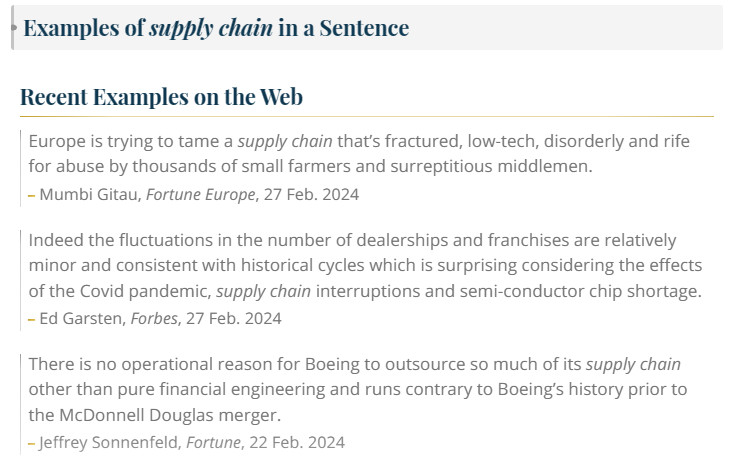734x461 pixels.
Task: Click the "Recent Examples on the Web" heading
Action: 161,97
